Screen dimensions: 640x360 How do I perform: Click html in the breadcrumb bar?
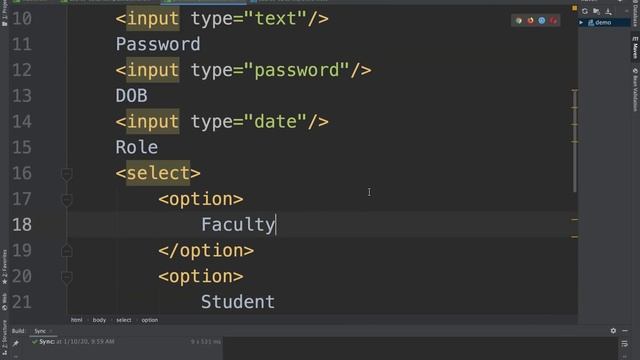click(76, 320)
